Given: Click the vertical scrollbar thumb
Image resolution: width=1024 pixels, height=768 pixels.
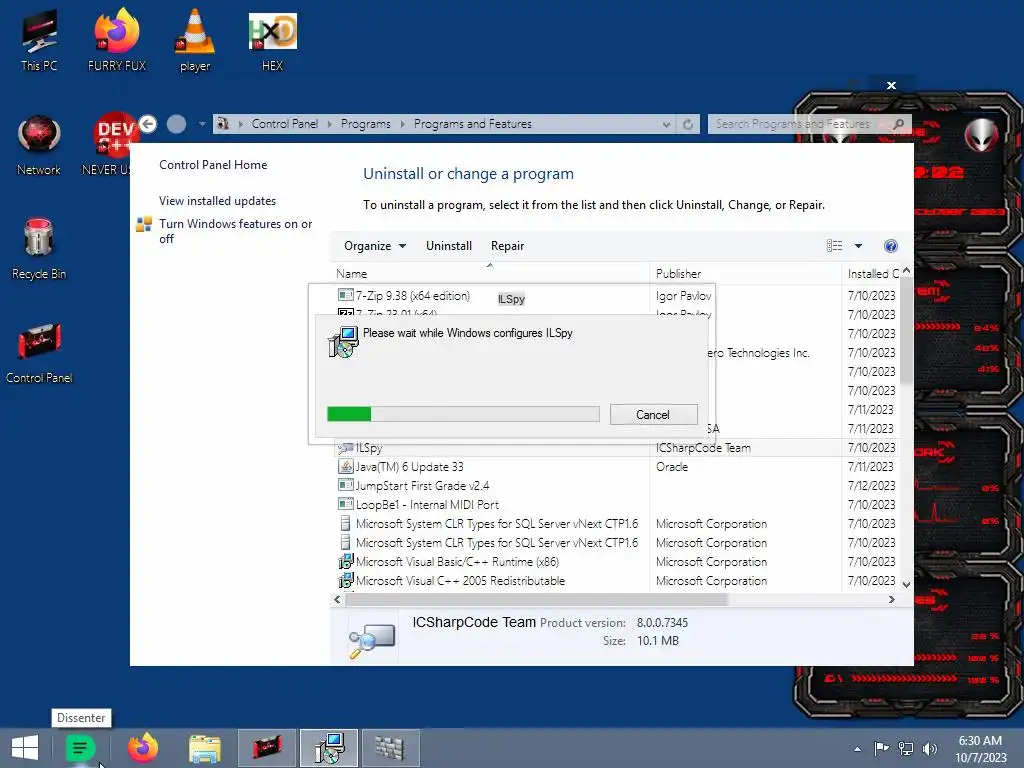Looking at the screenshot, I should [906, 330].
